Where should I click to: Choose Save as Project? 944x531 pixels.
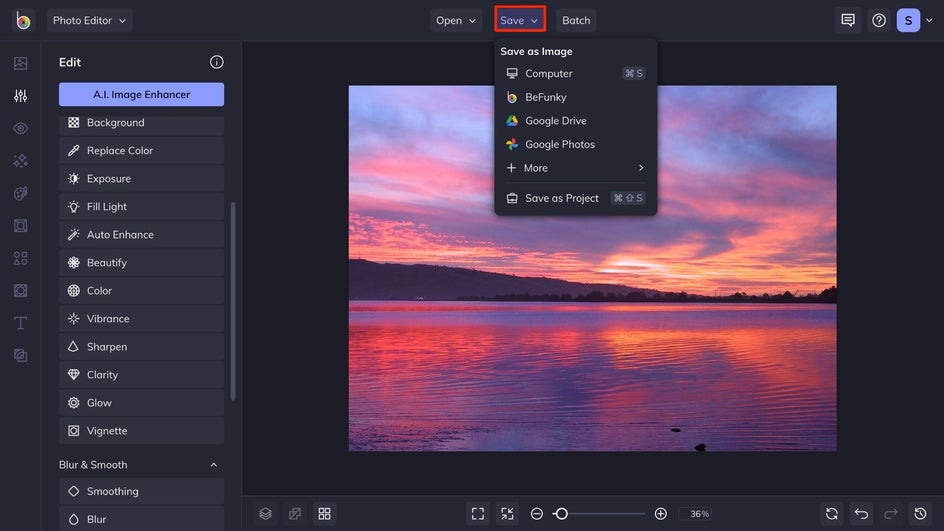coord(576,198)
